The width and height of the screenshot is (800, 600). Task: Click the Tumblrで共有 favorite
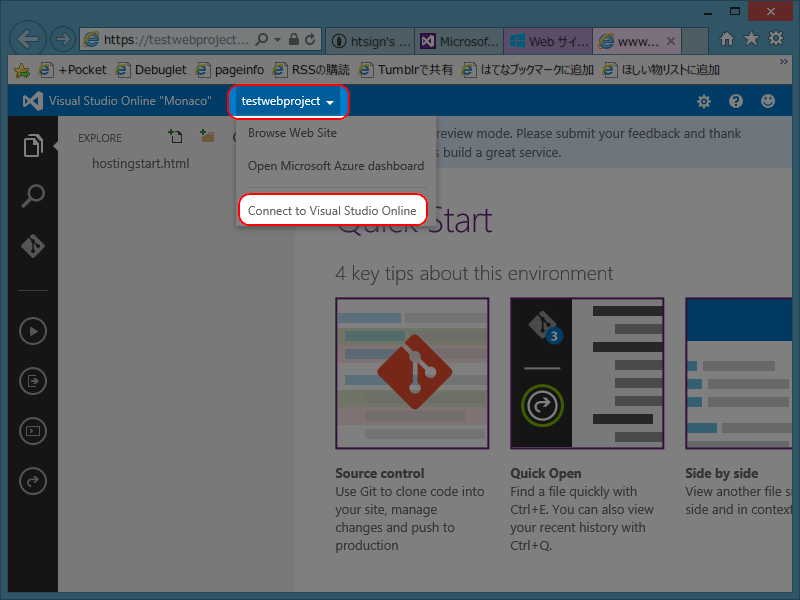(406, 70)
